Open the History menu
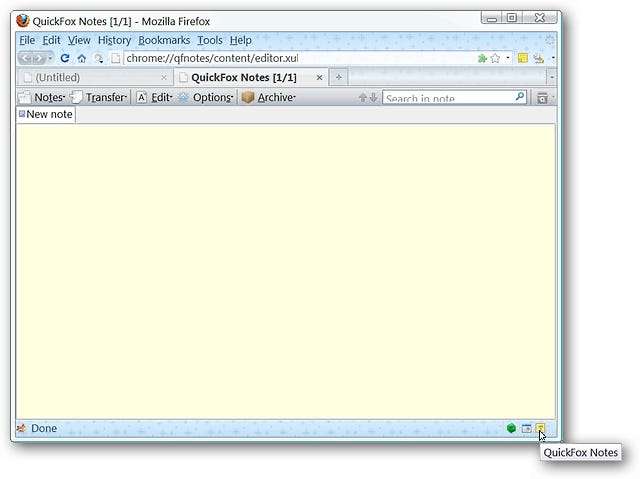This screenshot has height=479, width=640. click(114, 40)
